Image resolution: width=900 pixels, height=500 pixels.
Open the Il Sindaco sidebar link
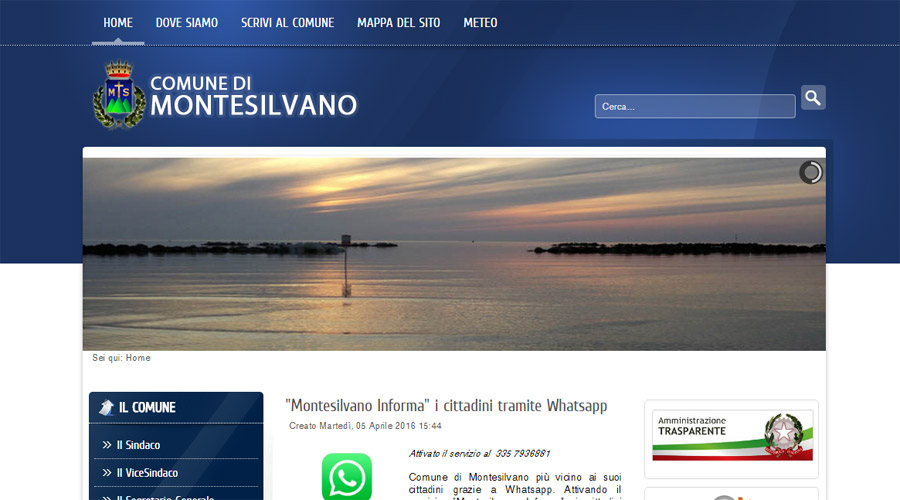pyautogui.click(x=138, y=445)
